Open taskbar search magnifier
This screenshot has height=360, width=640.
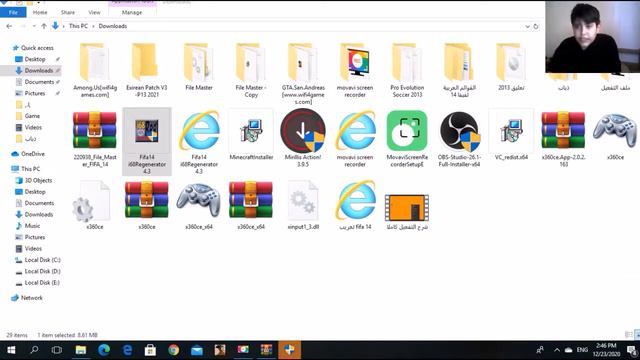point(34,350)
